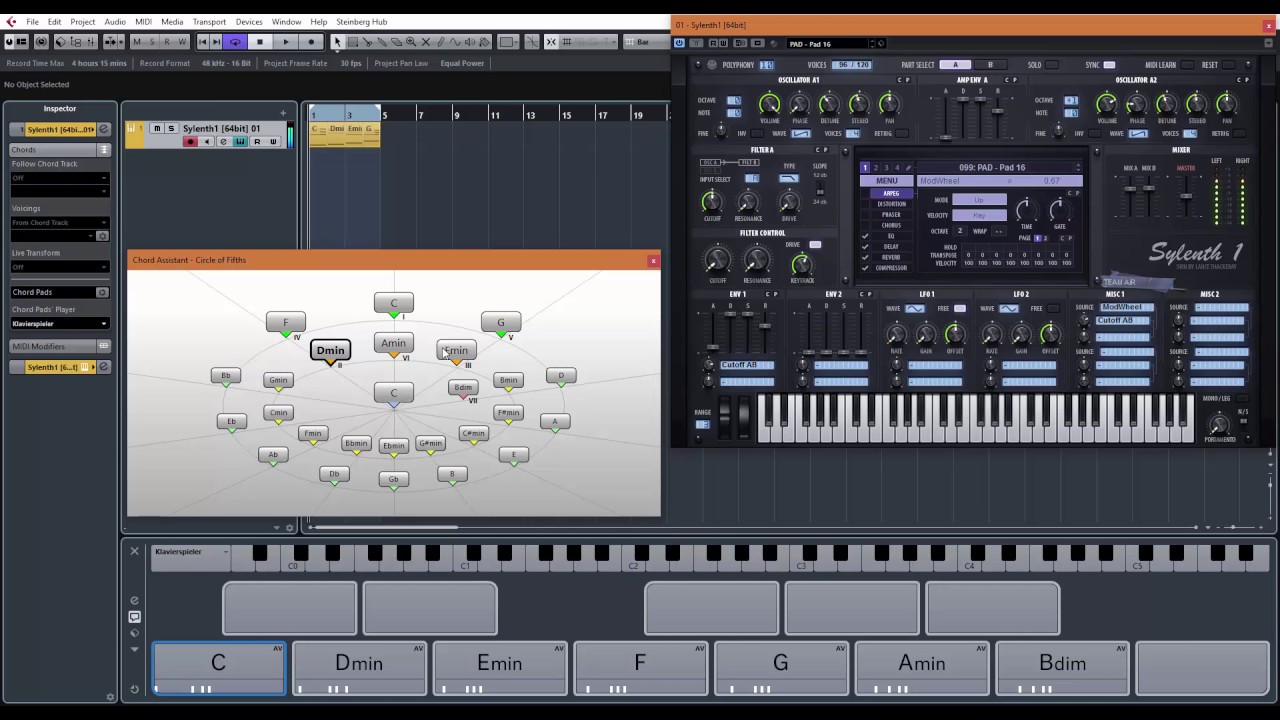The image size is (1280, 720).
Task: Click the Play transport button
Action: [x=286, y=42]
